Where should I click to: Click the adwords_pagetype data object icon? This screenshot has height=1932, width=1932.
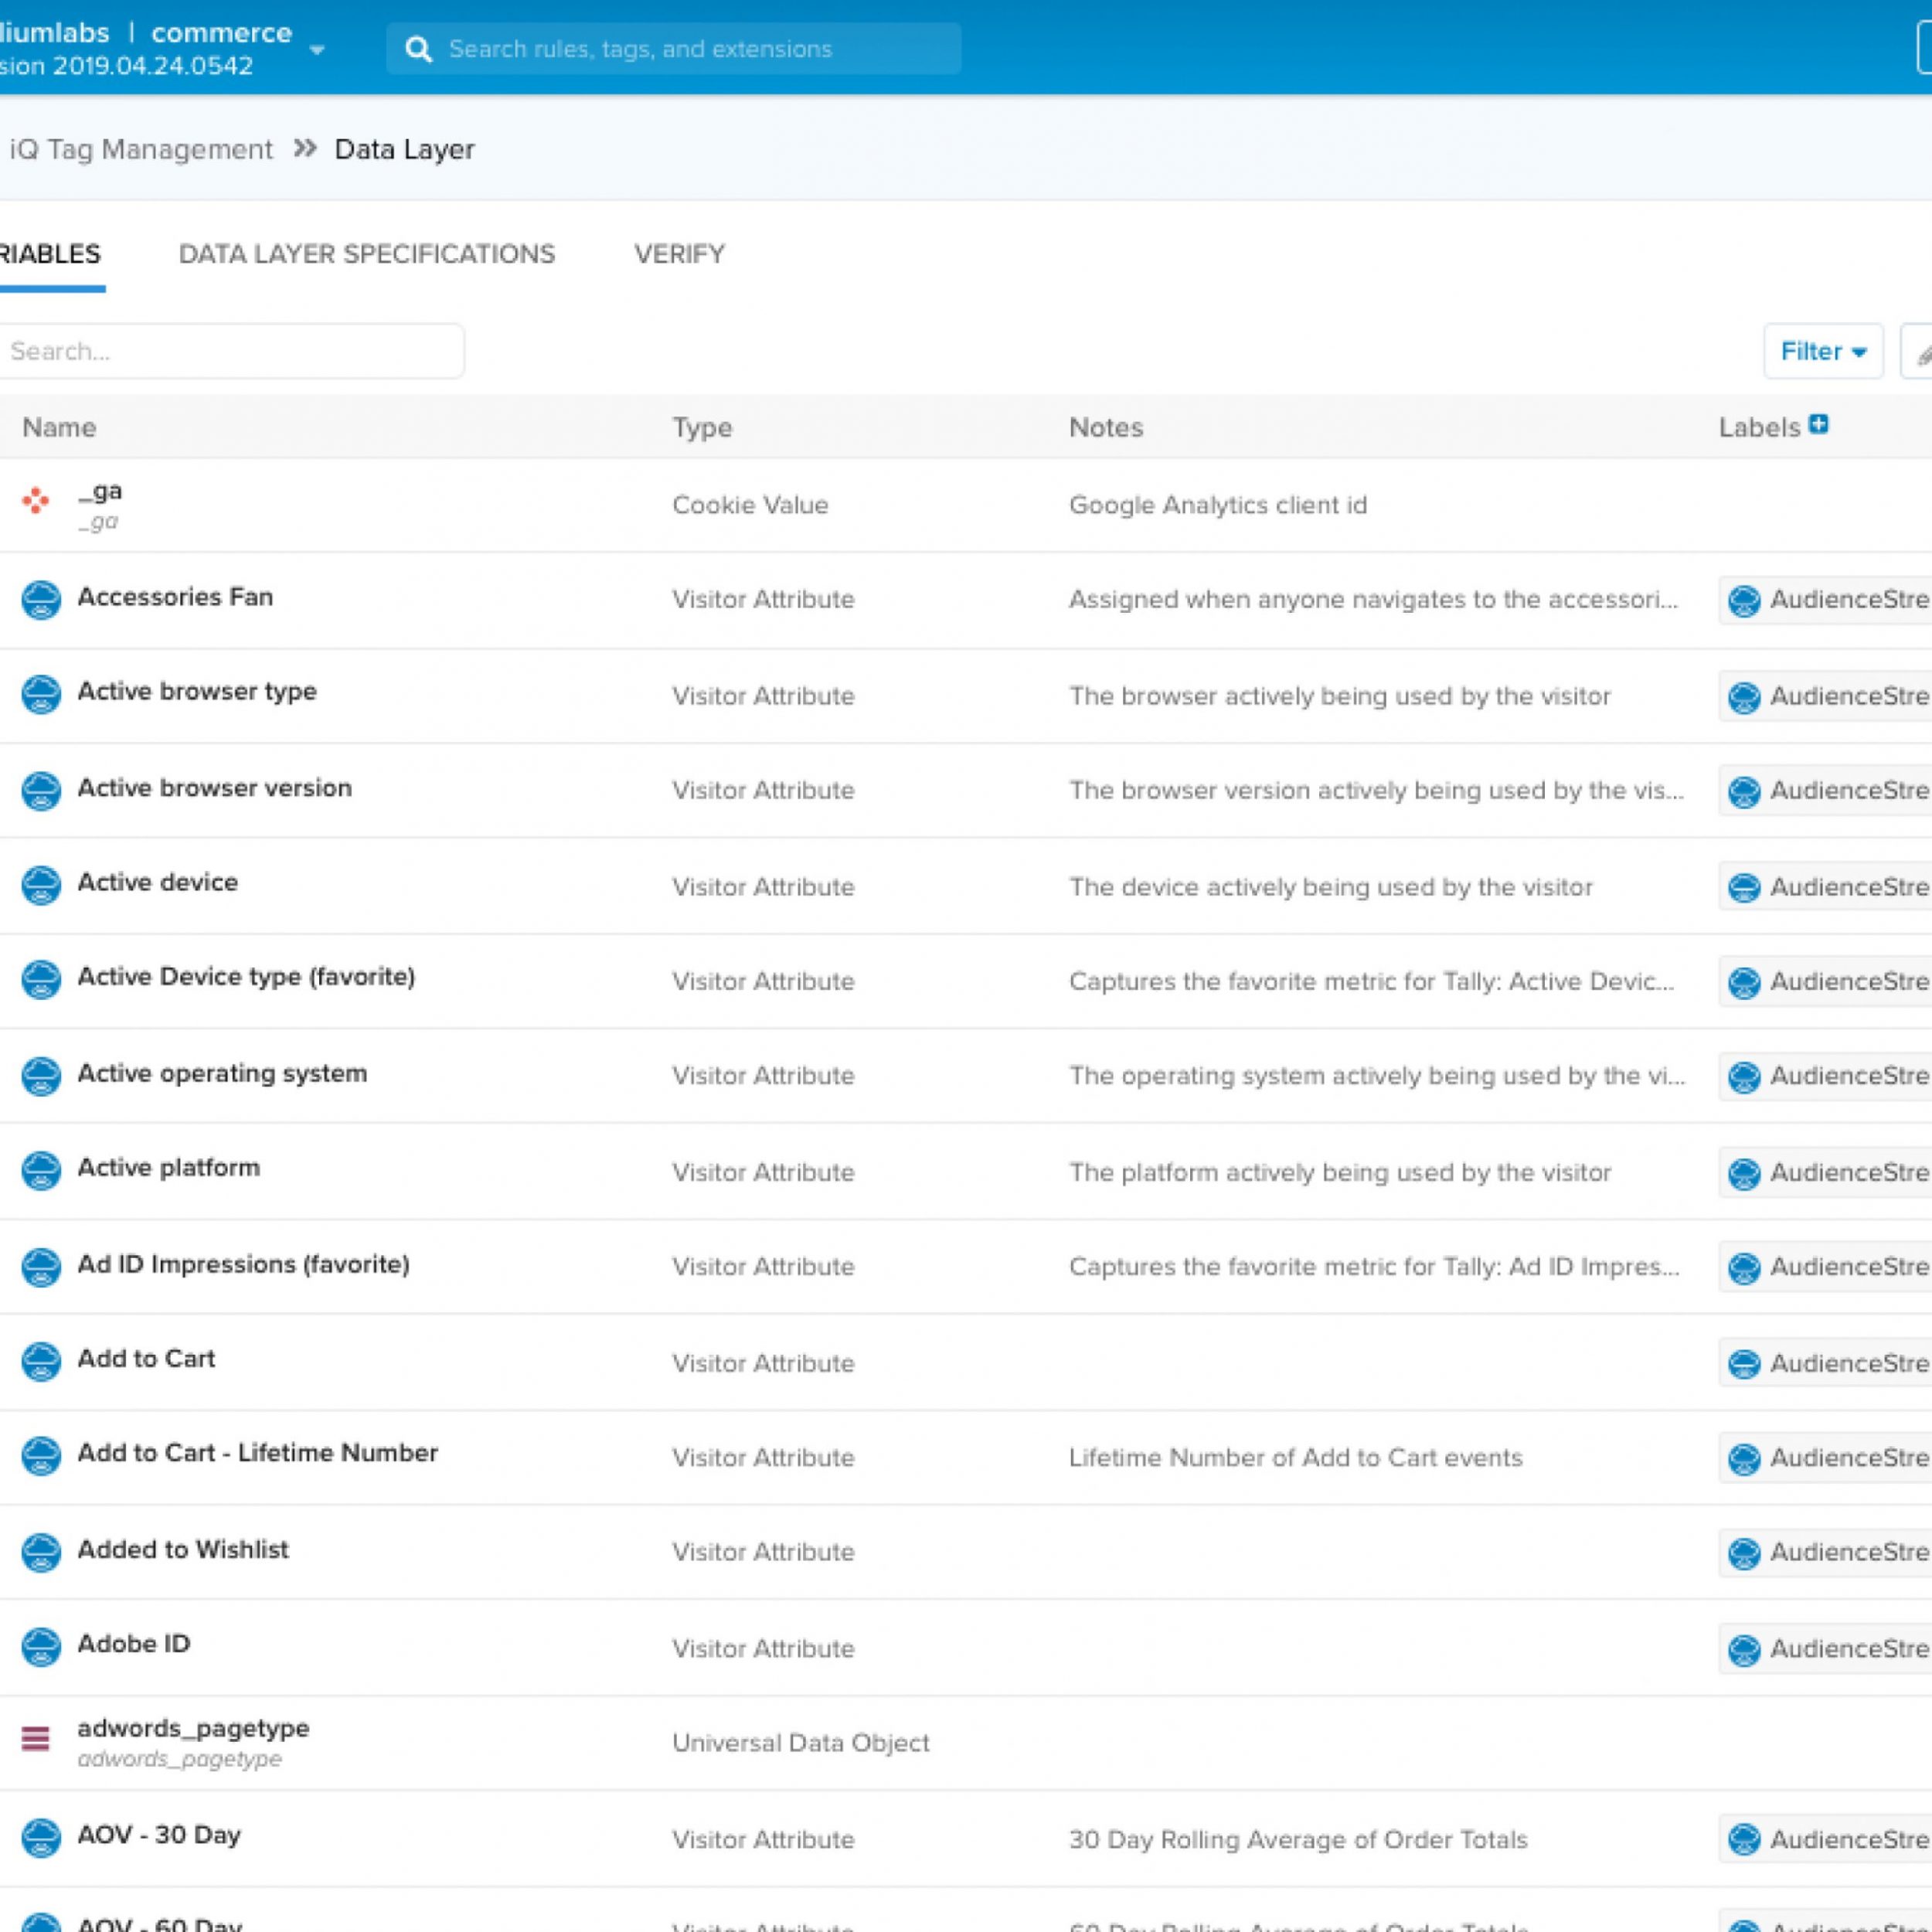(x=36, y=1738)
